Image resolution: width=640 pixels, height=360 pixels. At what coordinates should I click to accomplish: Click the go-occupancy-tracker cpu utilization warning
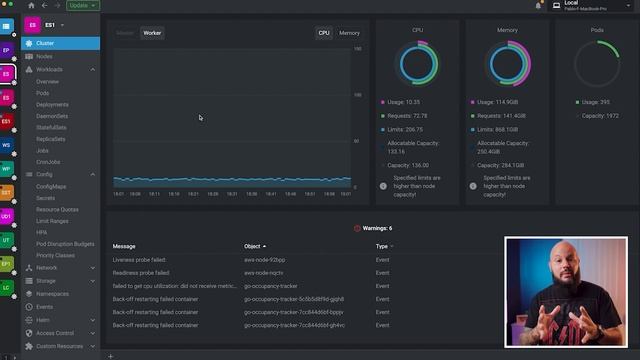click(175, 286)
